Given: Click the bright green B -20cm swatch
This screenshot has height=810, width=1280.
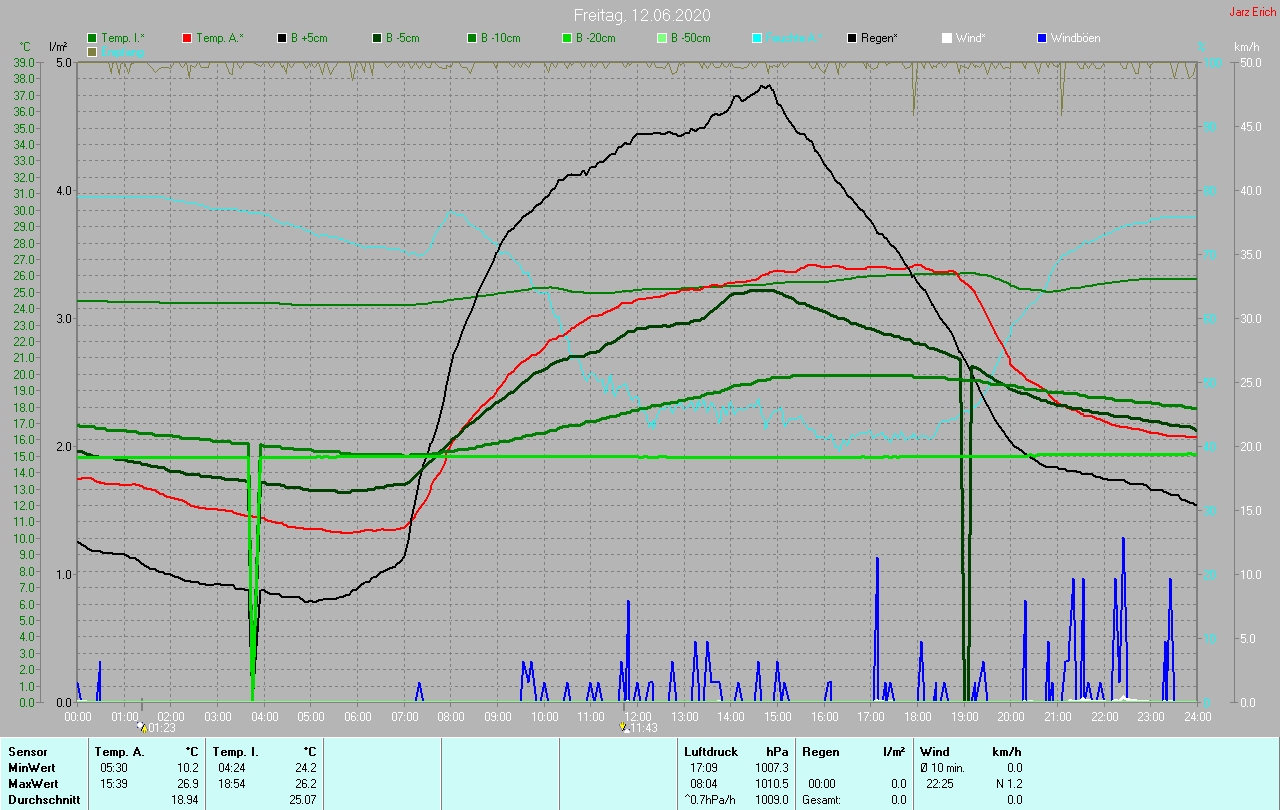Looking at the screenshot, I should [568, 38].
